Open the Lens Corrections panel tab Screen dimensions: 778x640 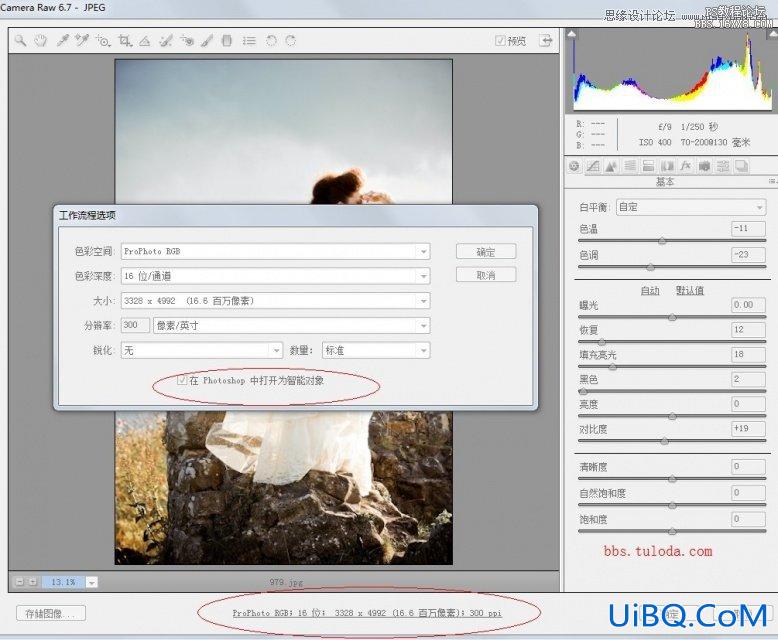pos(667,166)
